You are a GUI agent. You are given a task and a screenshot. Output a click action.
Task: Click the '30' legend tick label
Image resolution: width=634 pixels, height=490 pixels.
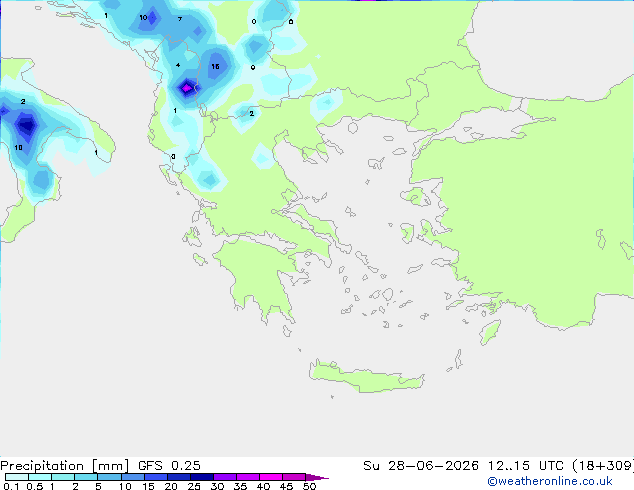(x=217, y=486)
